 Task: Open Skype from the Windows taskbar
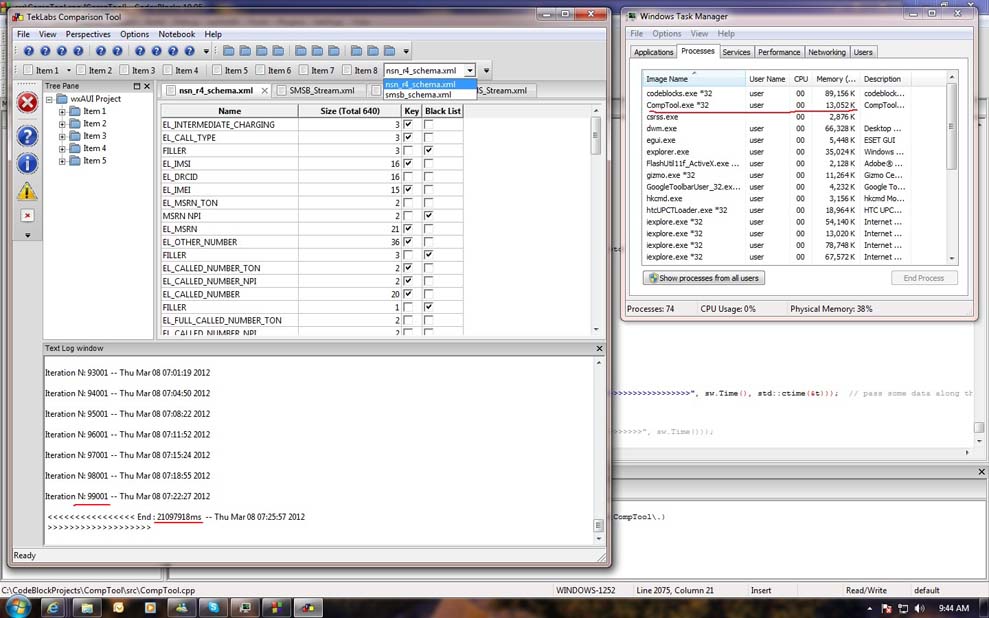pyautogui.click(x=214, y=606)
